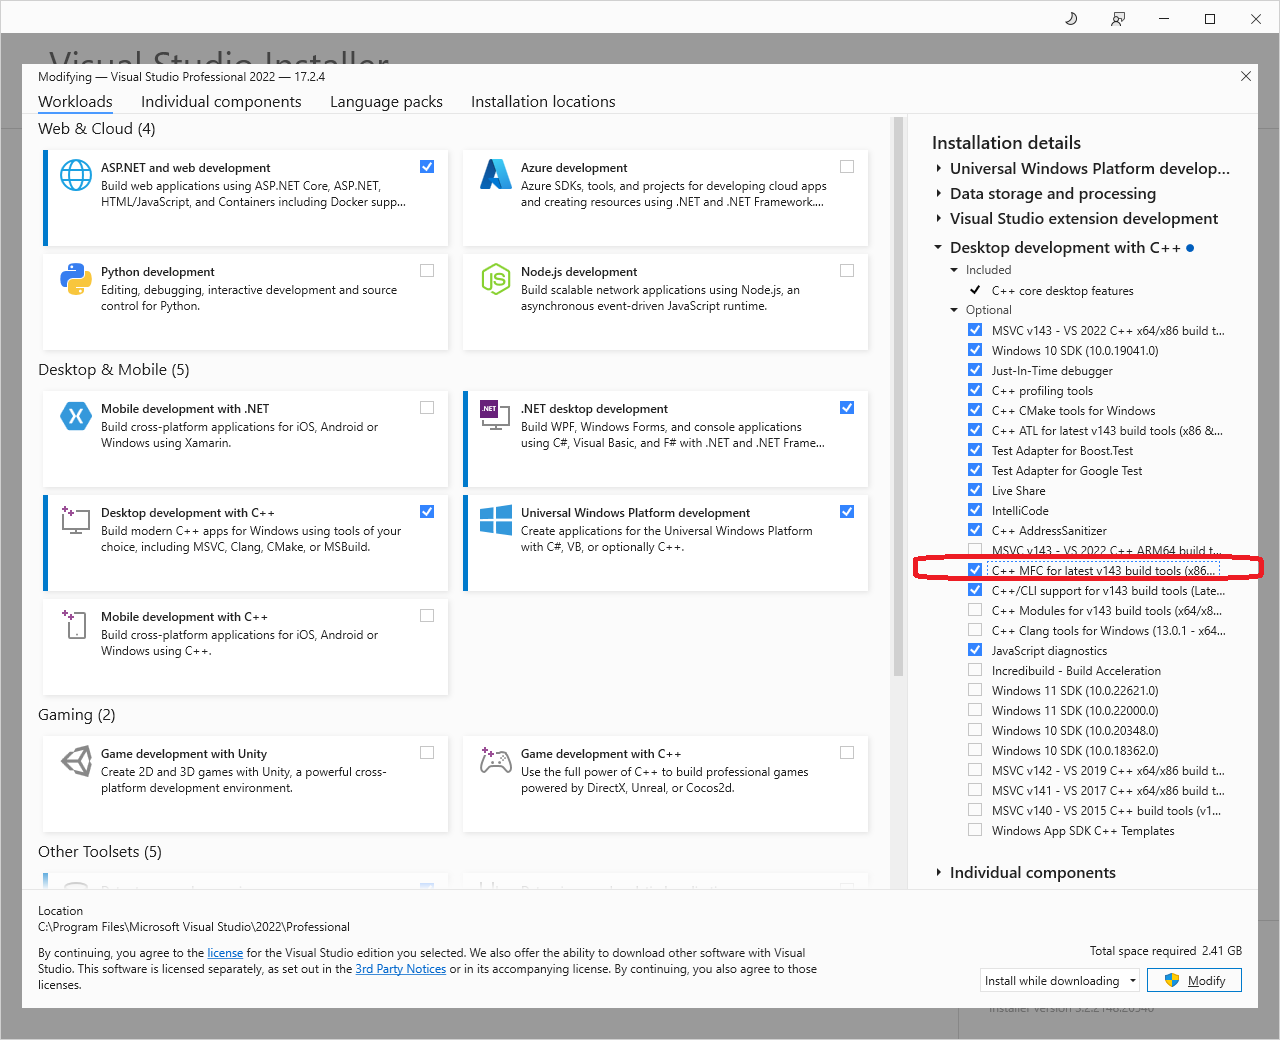Uncheck the Universal Windows Platform development workload

coord(847,511)
